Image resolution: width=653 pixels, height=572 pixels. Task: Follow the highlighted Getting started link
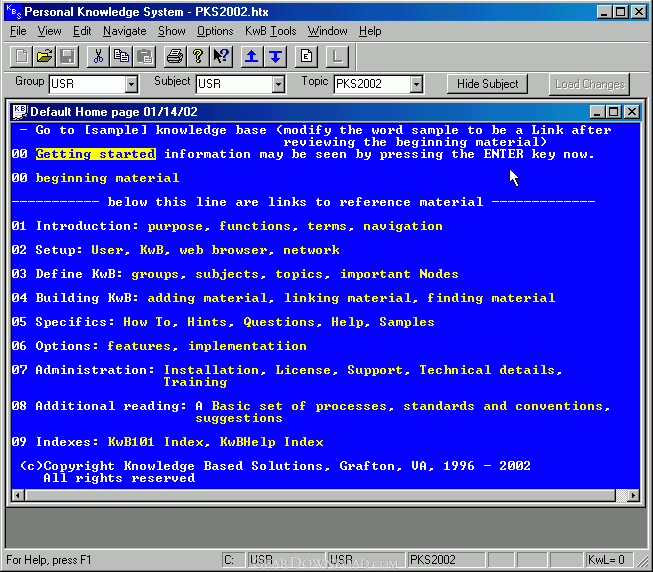pyautogui.click(x=96, y=154)
